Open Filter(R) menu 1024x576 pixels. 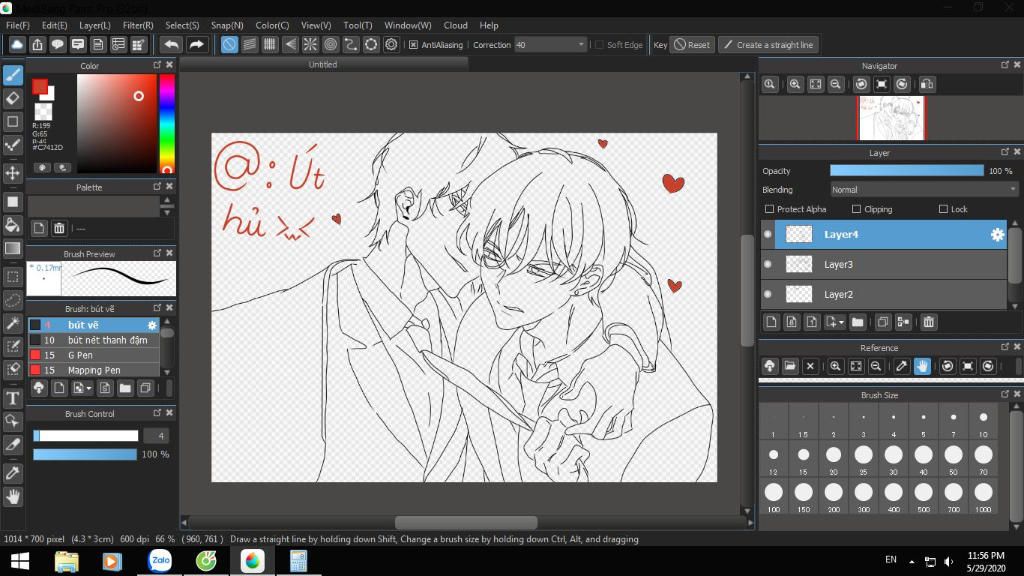tap(138, 25)
